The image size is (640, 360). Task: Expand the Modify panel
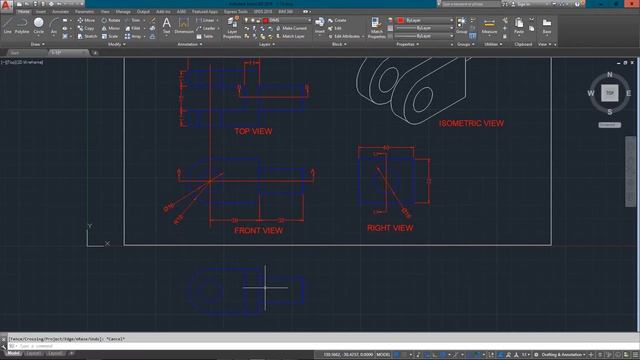[116, 44]
